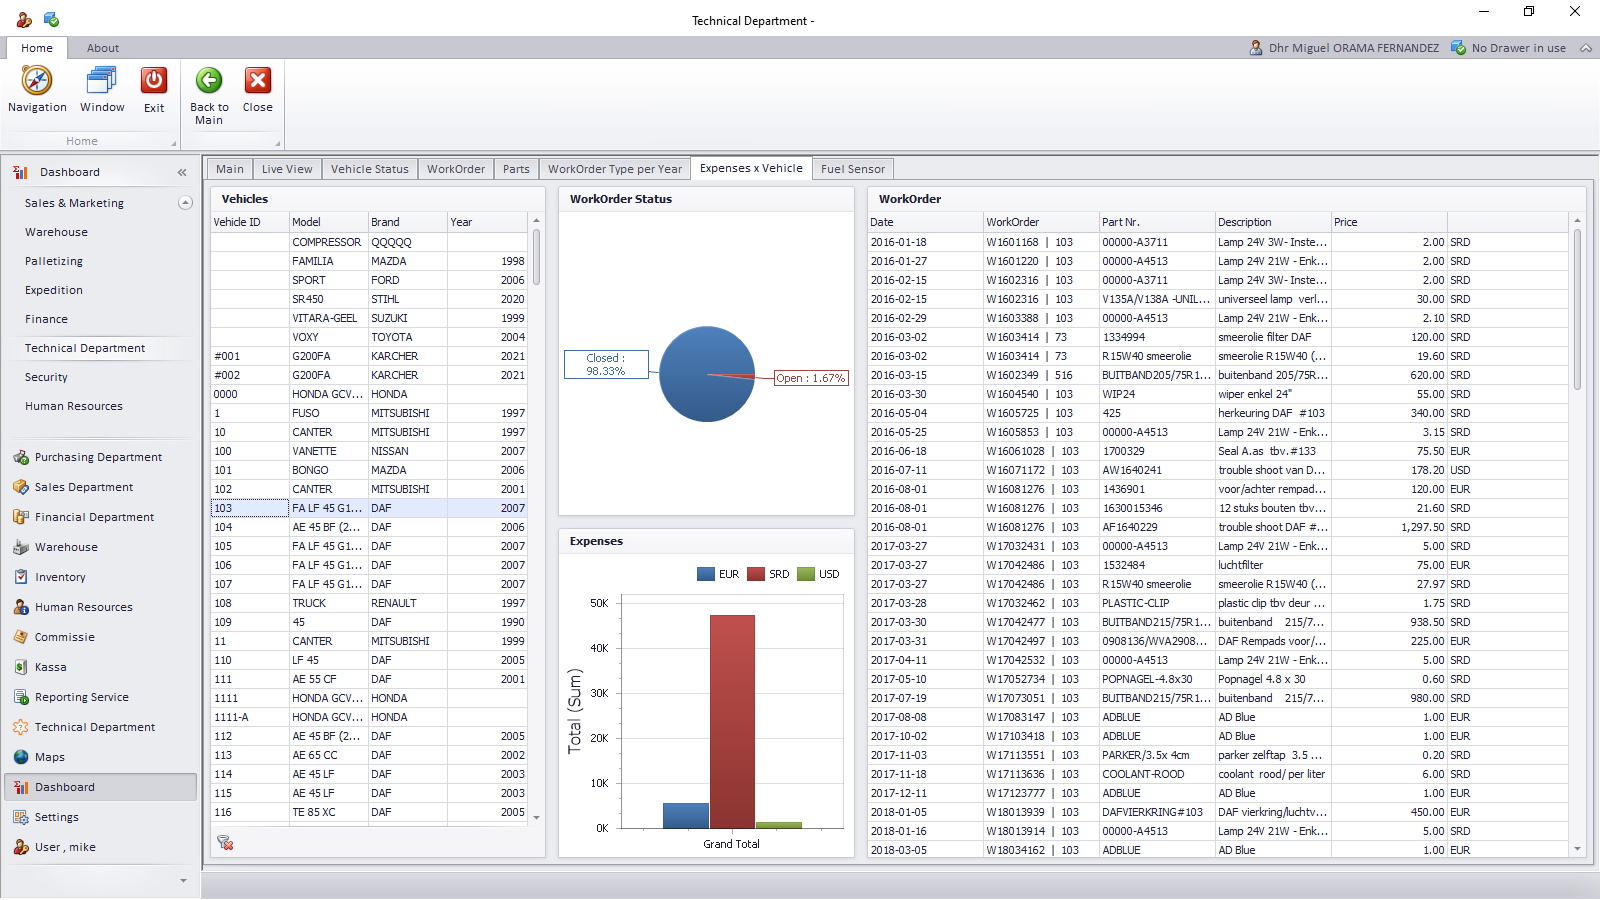
Task: Collapse the ribbon with the chevron
Action: tap(1586, 48)
